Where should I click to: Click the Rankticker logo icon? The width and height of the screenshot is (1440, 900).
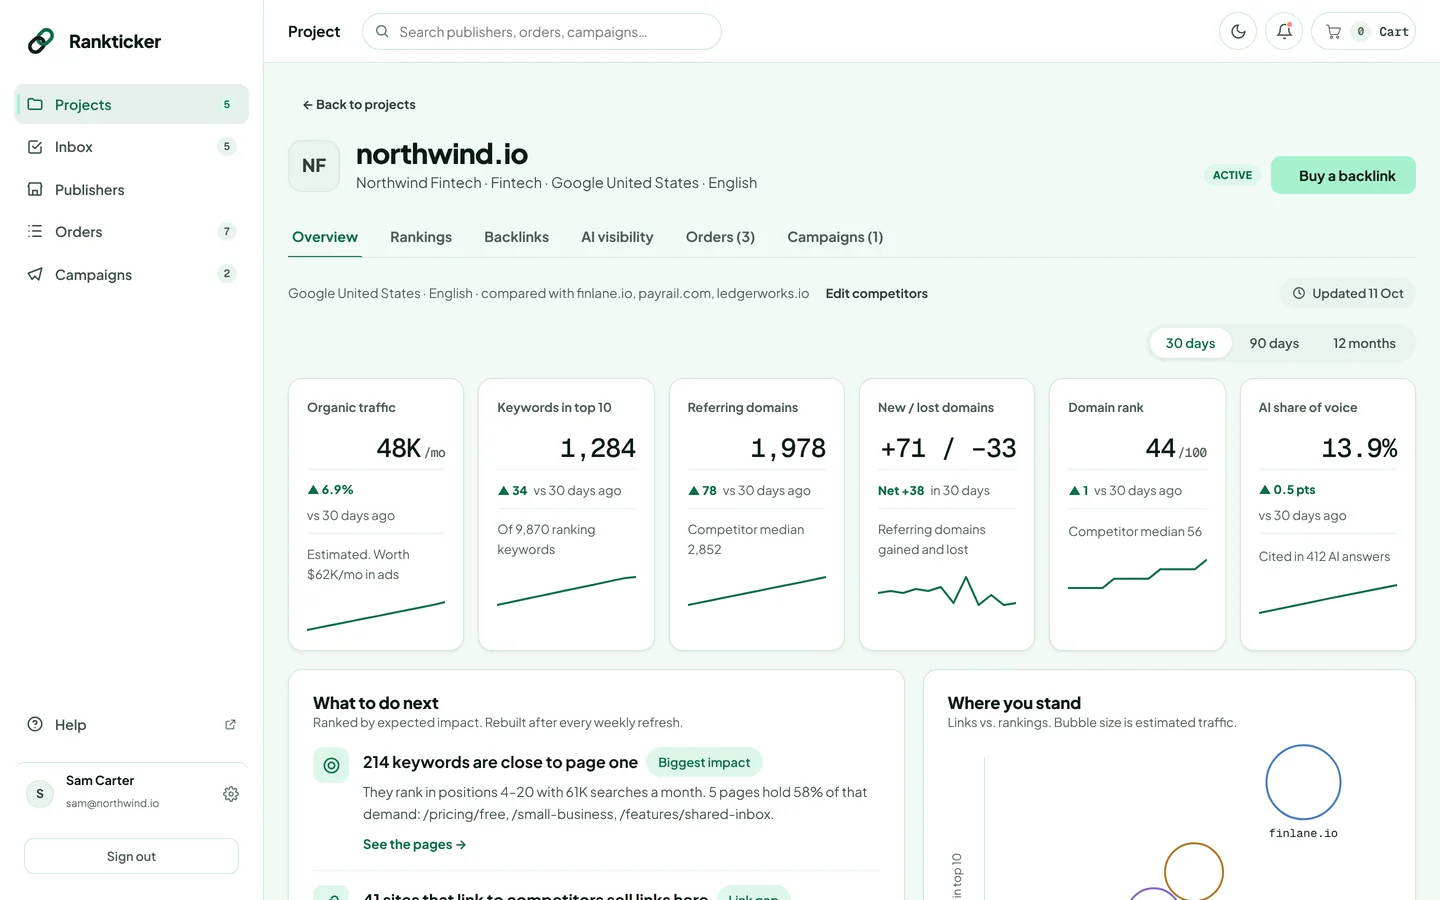tap(41, 41)
